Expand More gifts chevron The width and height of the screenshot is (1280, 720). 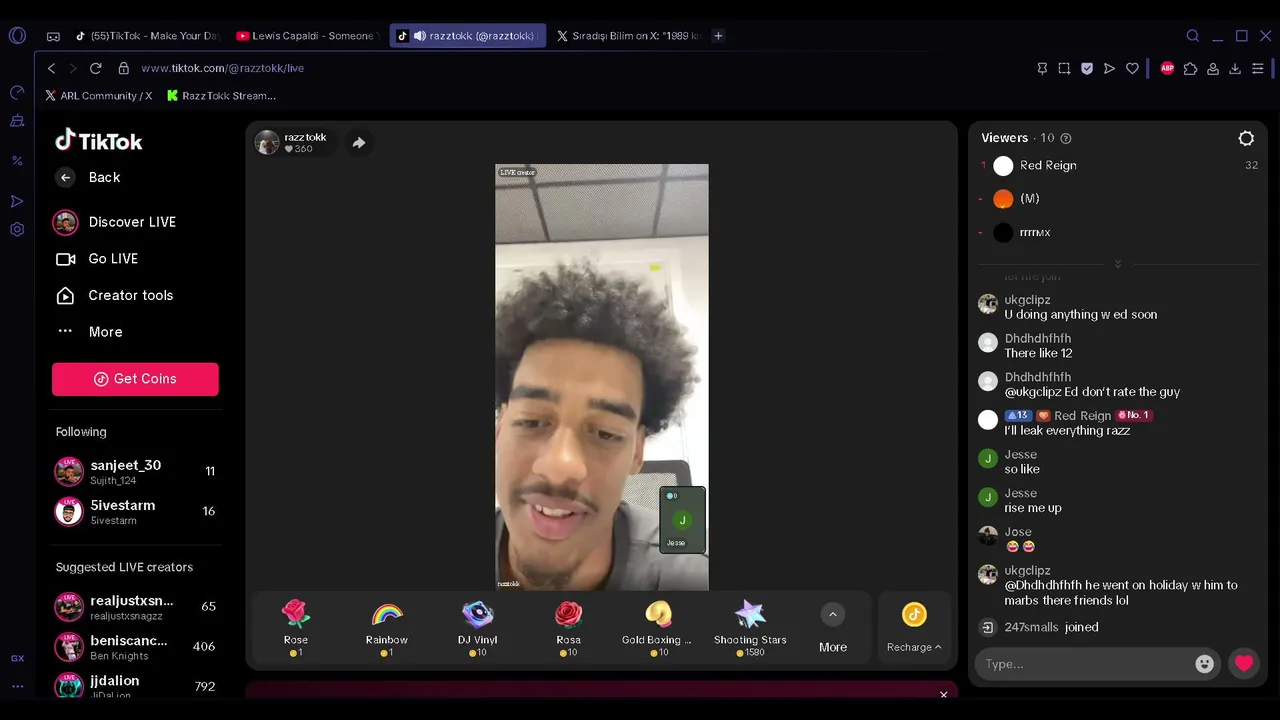(x=833, y=615)
